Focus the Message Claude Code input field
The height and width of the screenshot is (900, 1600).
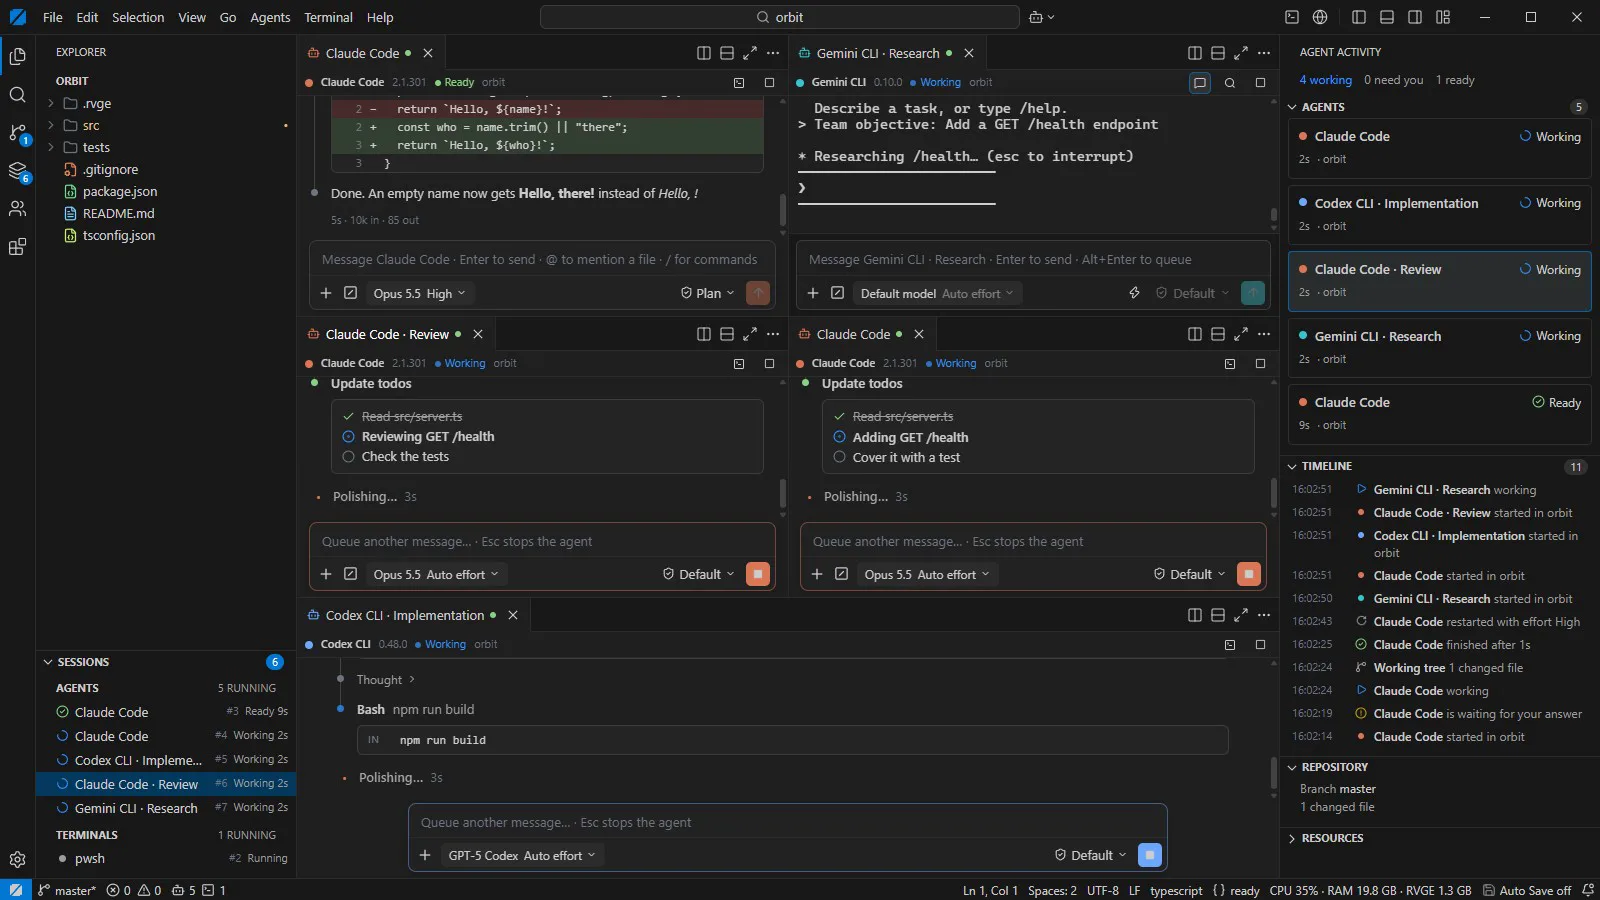click(x=541, y=259)
